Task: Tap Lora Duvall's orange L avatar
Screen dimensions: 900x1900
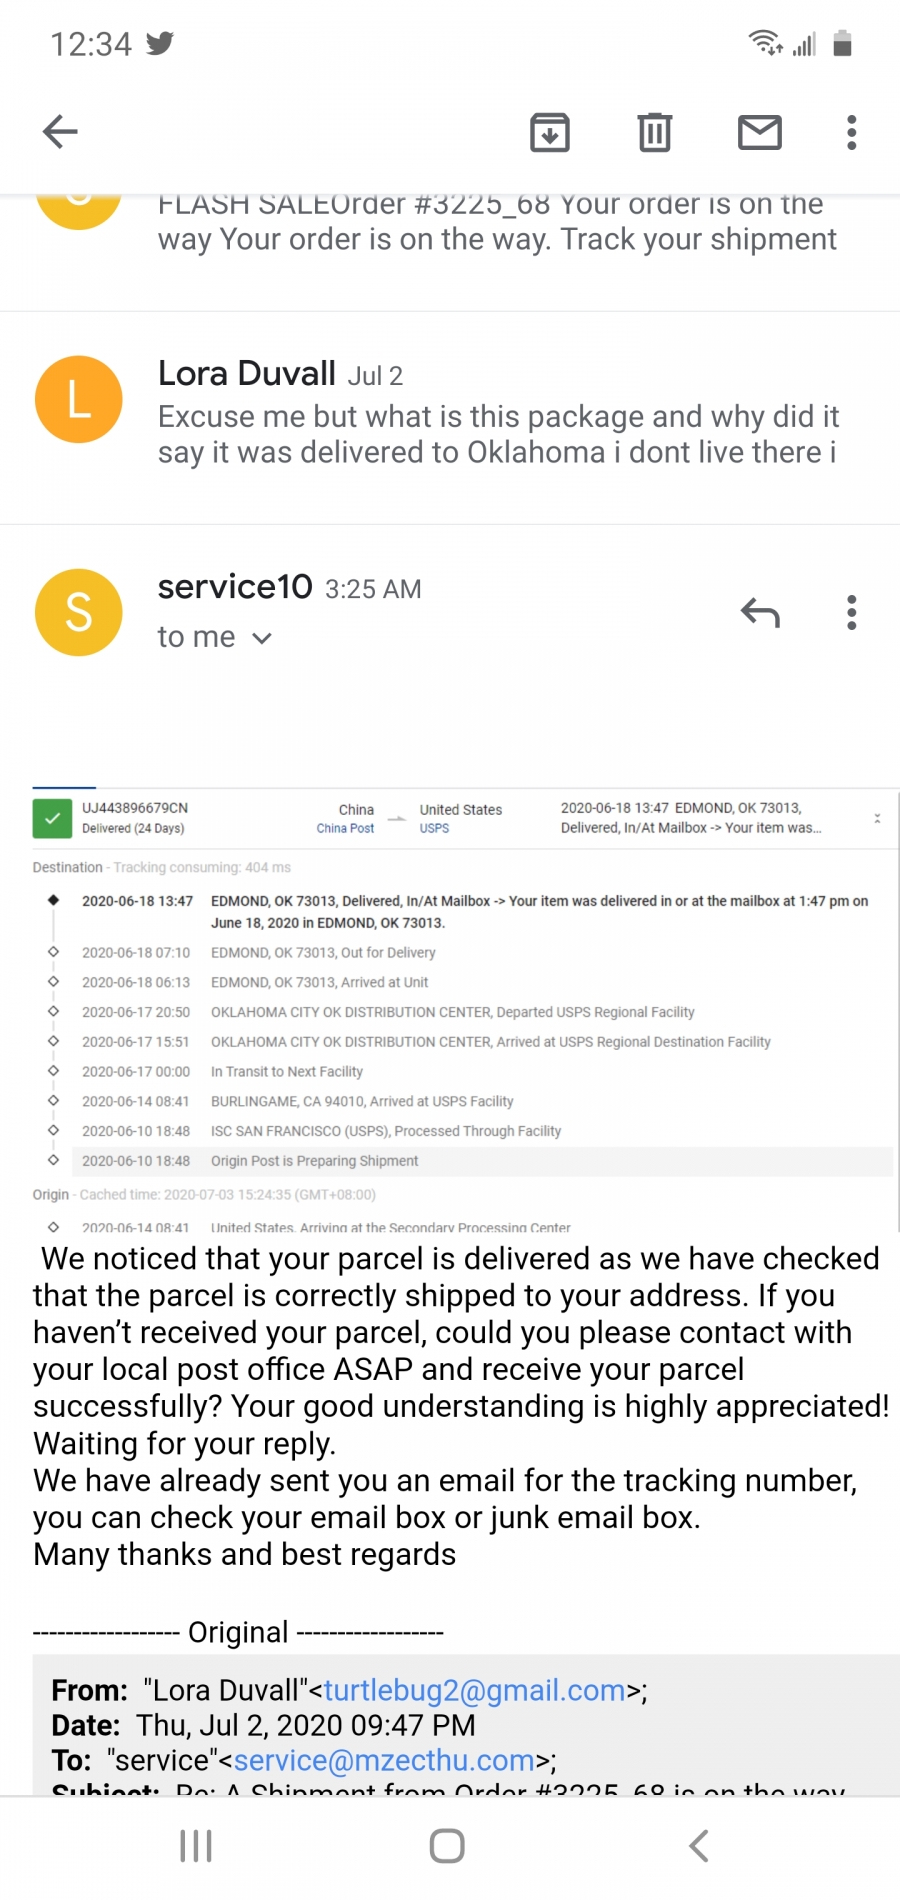Action: click(79, 399)
